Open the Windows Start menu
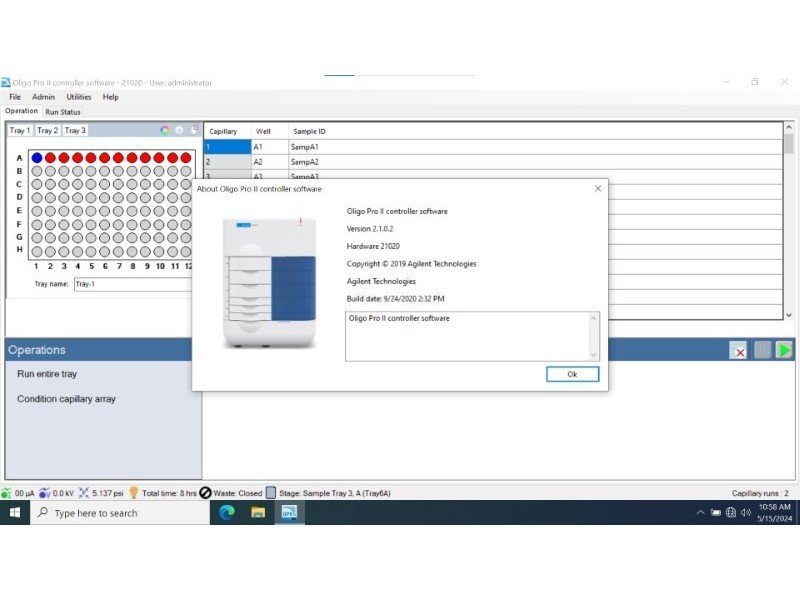 15,512
